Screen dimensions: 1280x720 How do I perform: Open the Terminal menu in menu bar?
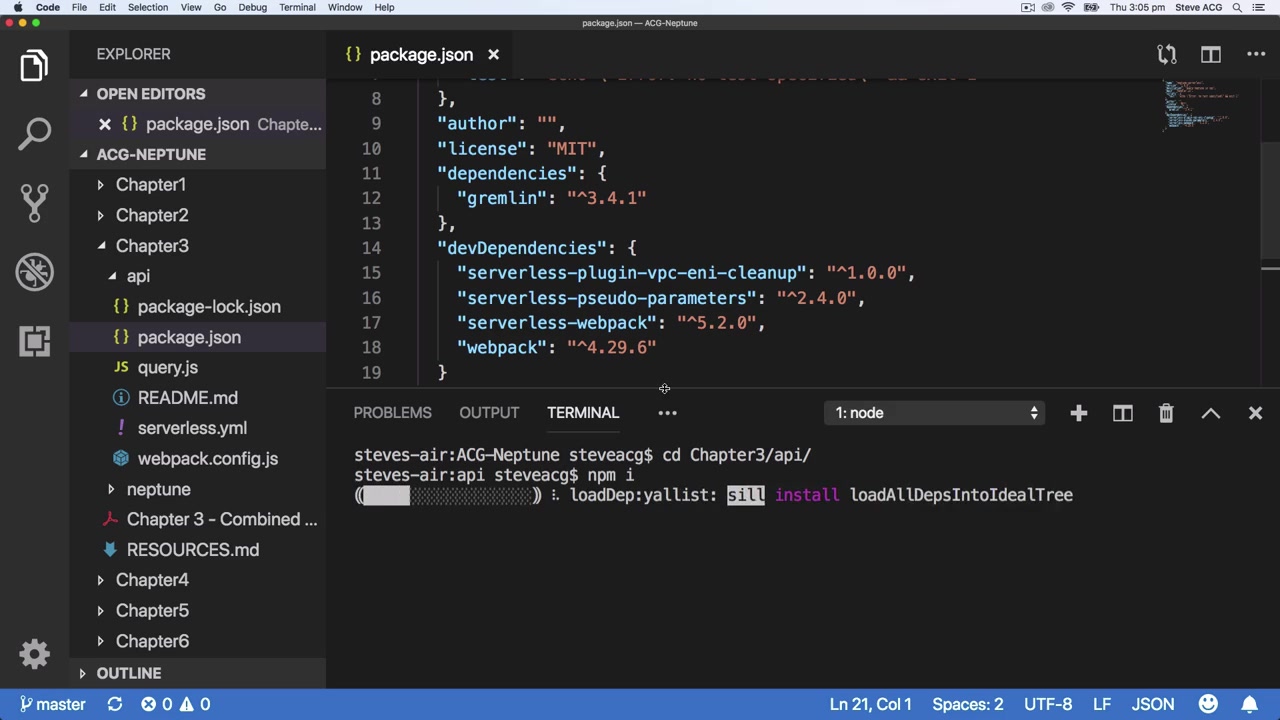pyautogui.click(x=297, y=7)
